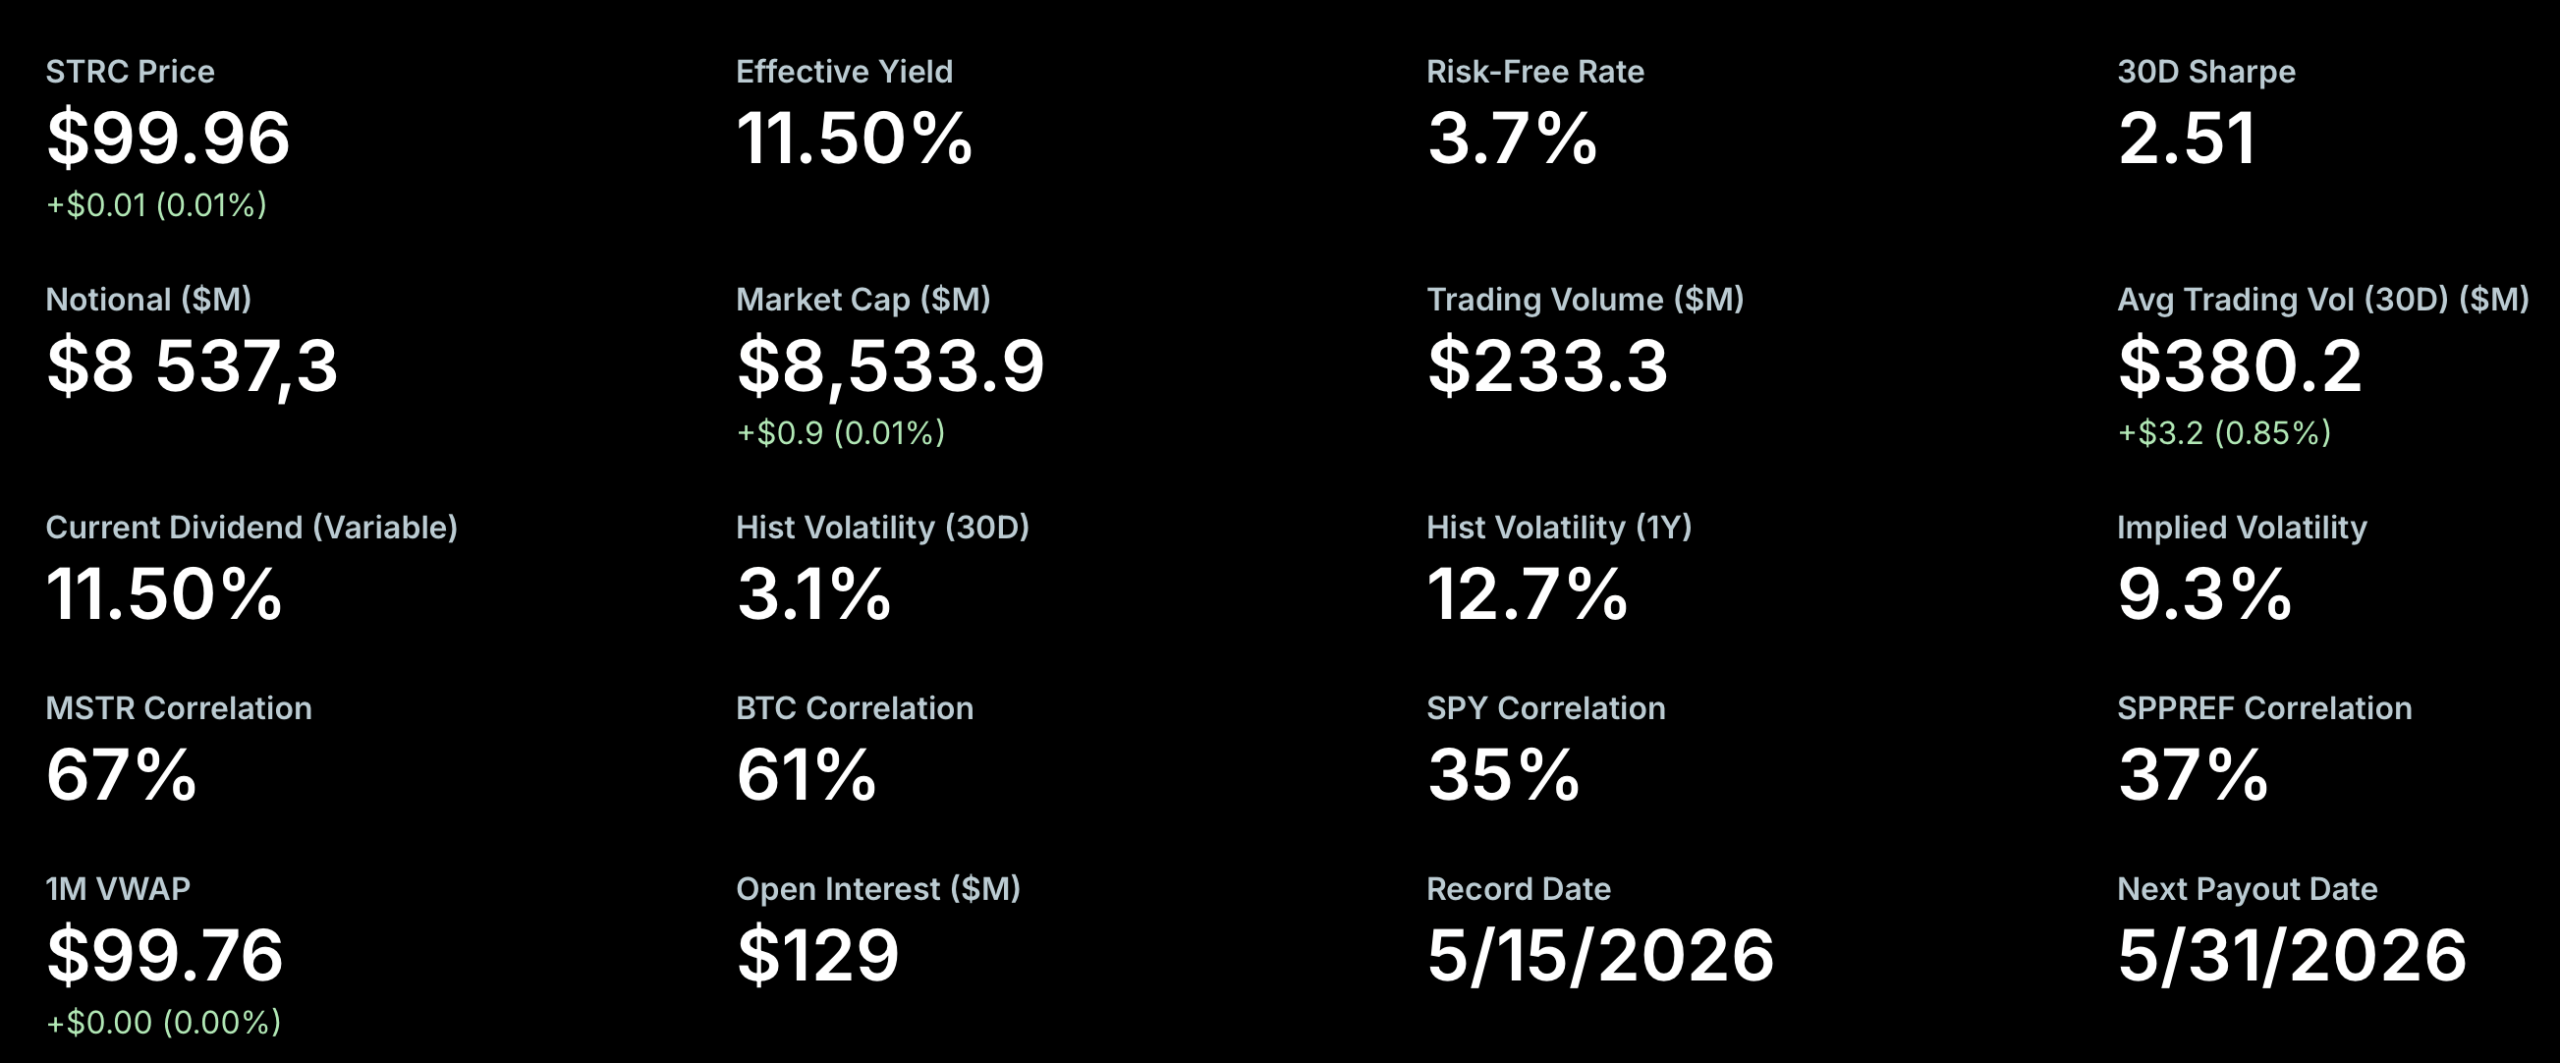Click the MSTR Correlation 67% value
Screen dimensions: 2560x1063
tap(122, 775)
